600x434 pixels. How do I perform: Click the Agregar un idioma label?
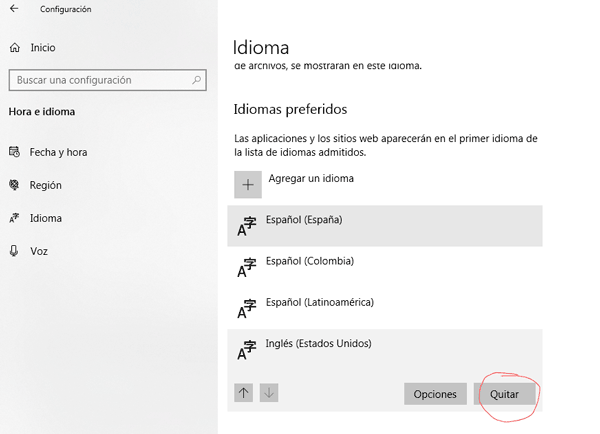click(311, 179)
